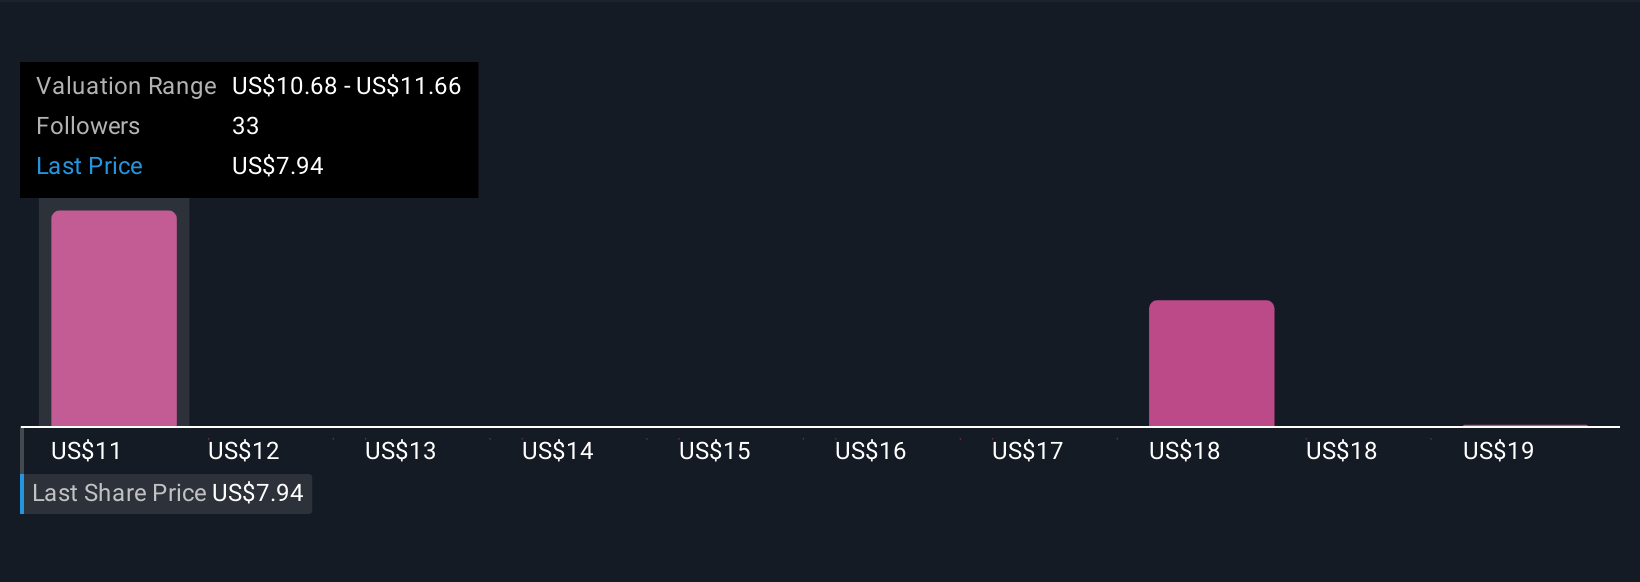The width and height of the screenshot is (1640, 582).
Task: Click the faint tiny bar above US$19
Action: pyautogui.click(x=1525, y=425)
